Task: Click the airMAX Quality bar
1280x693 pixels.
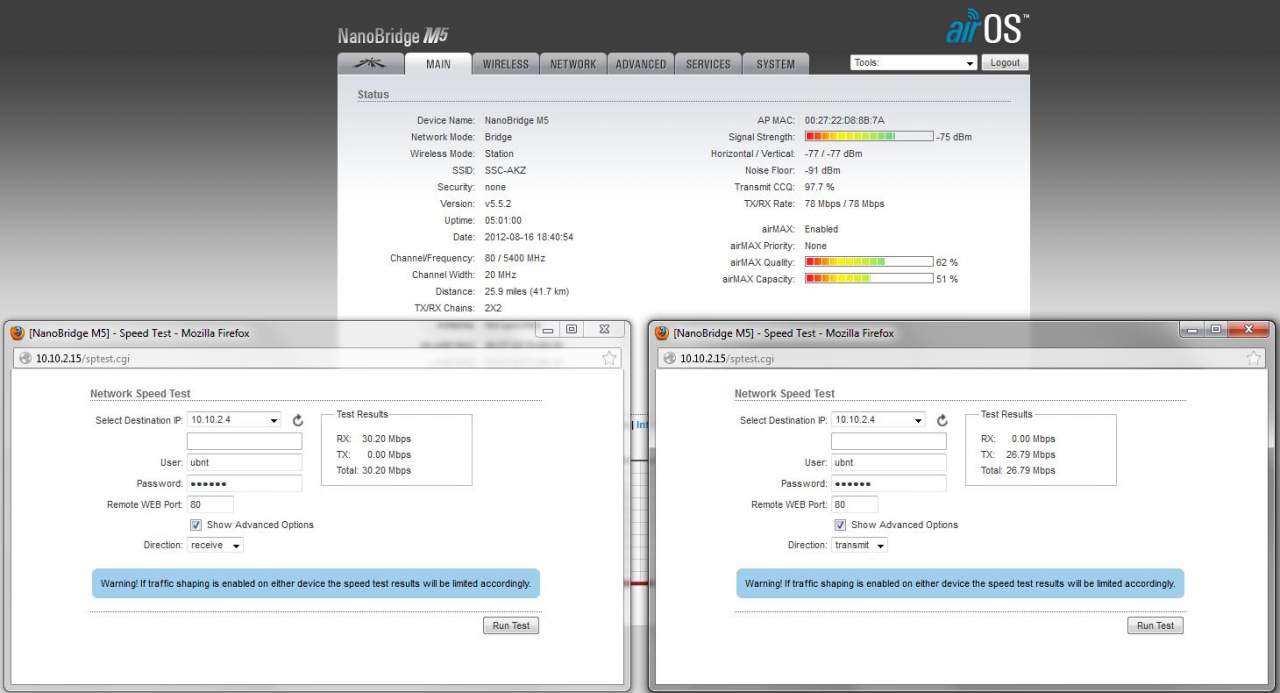Action: coord(869,262)
